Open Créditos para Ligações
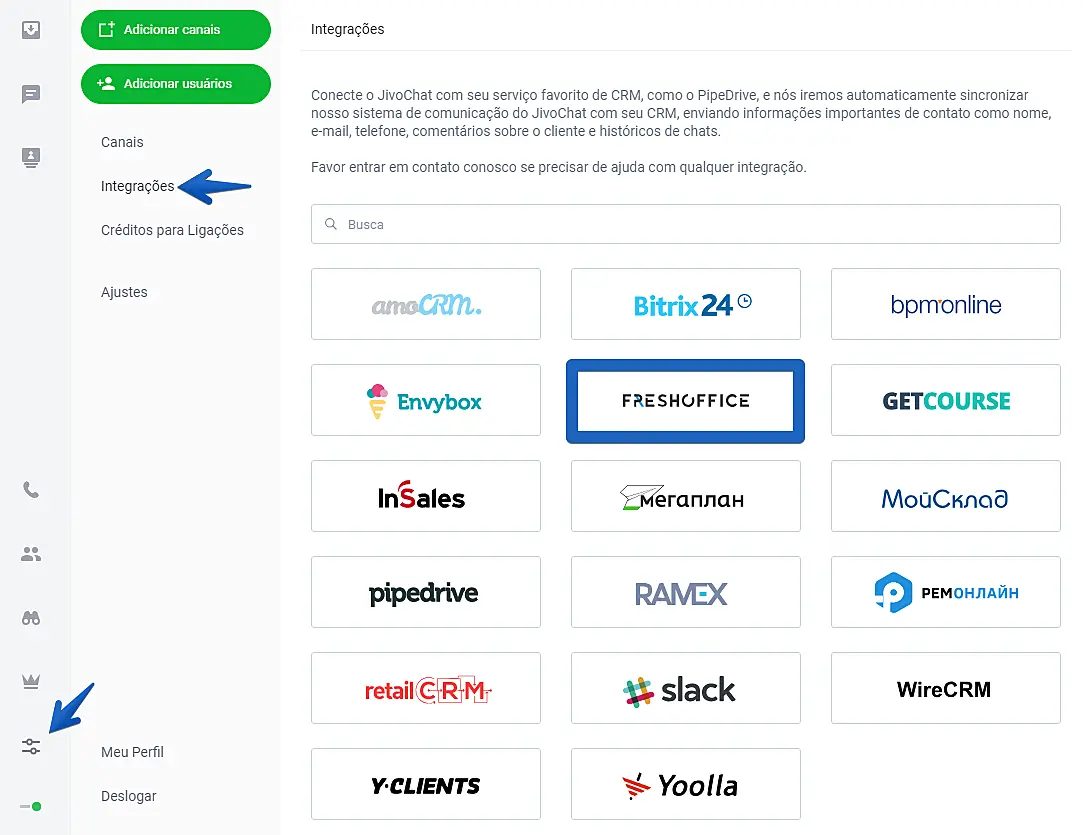This screenshot has width=1090, height=835. click(172, 230)
